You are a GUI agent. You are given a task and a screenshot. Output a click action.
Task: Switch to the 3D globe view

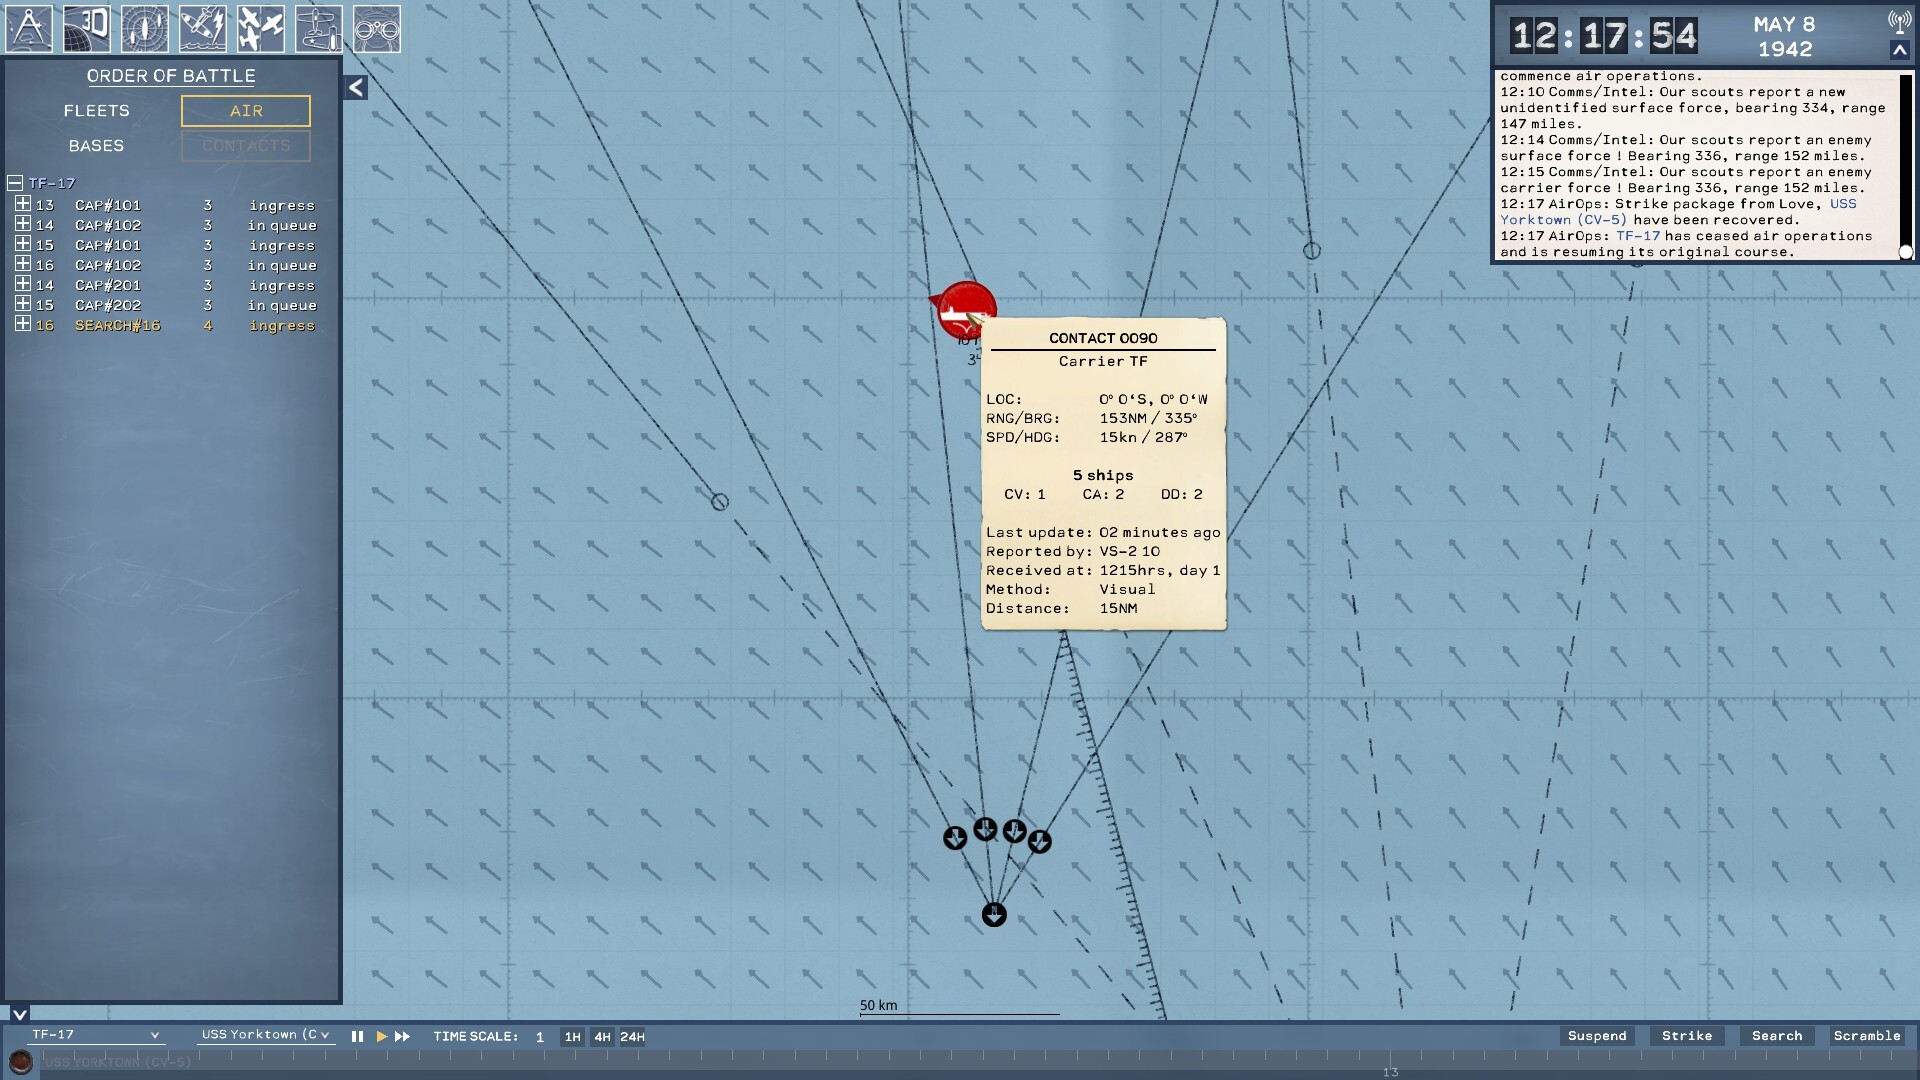tap(87, 28)
